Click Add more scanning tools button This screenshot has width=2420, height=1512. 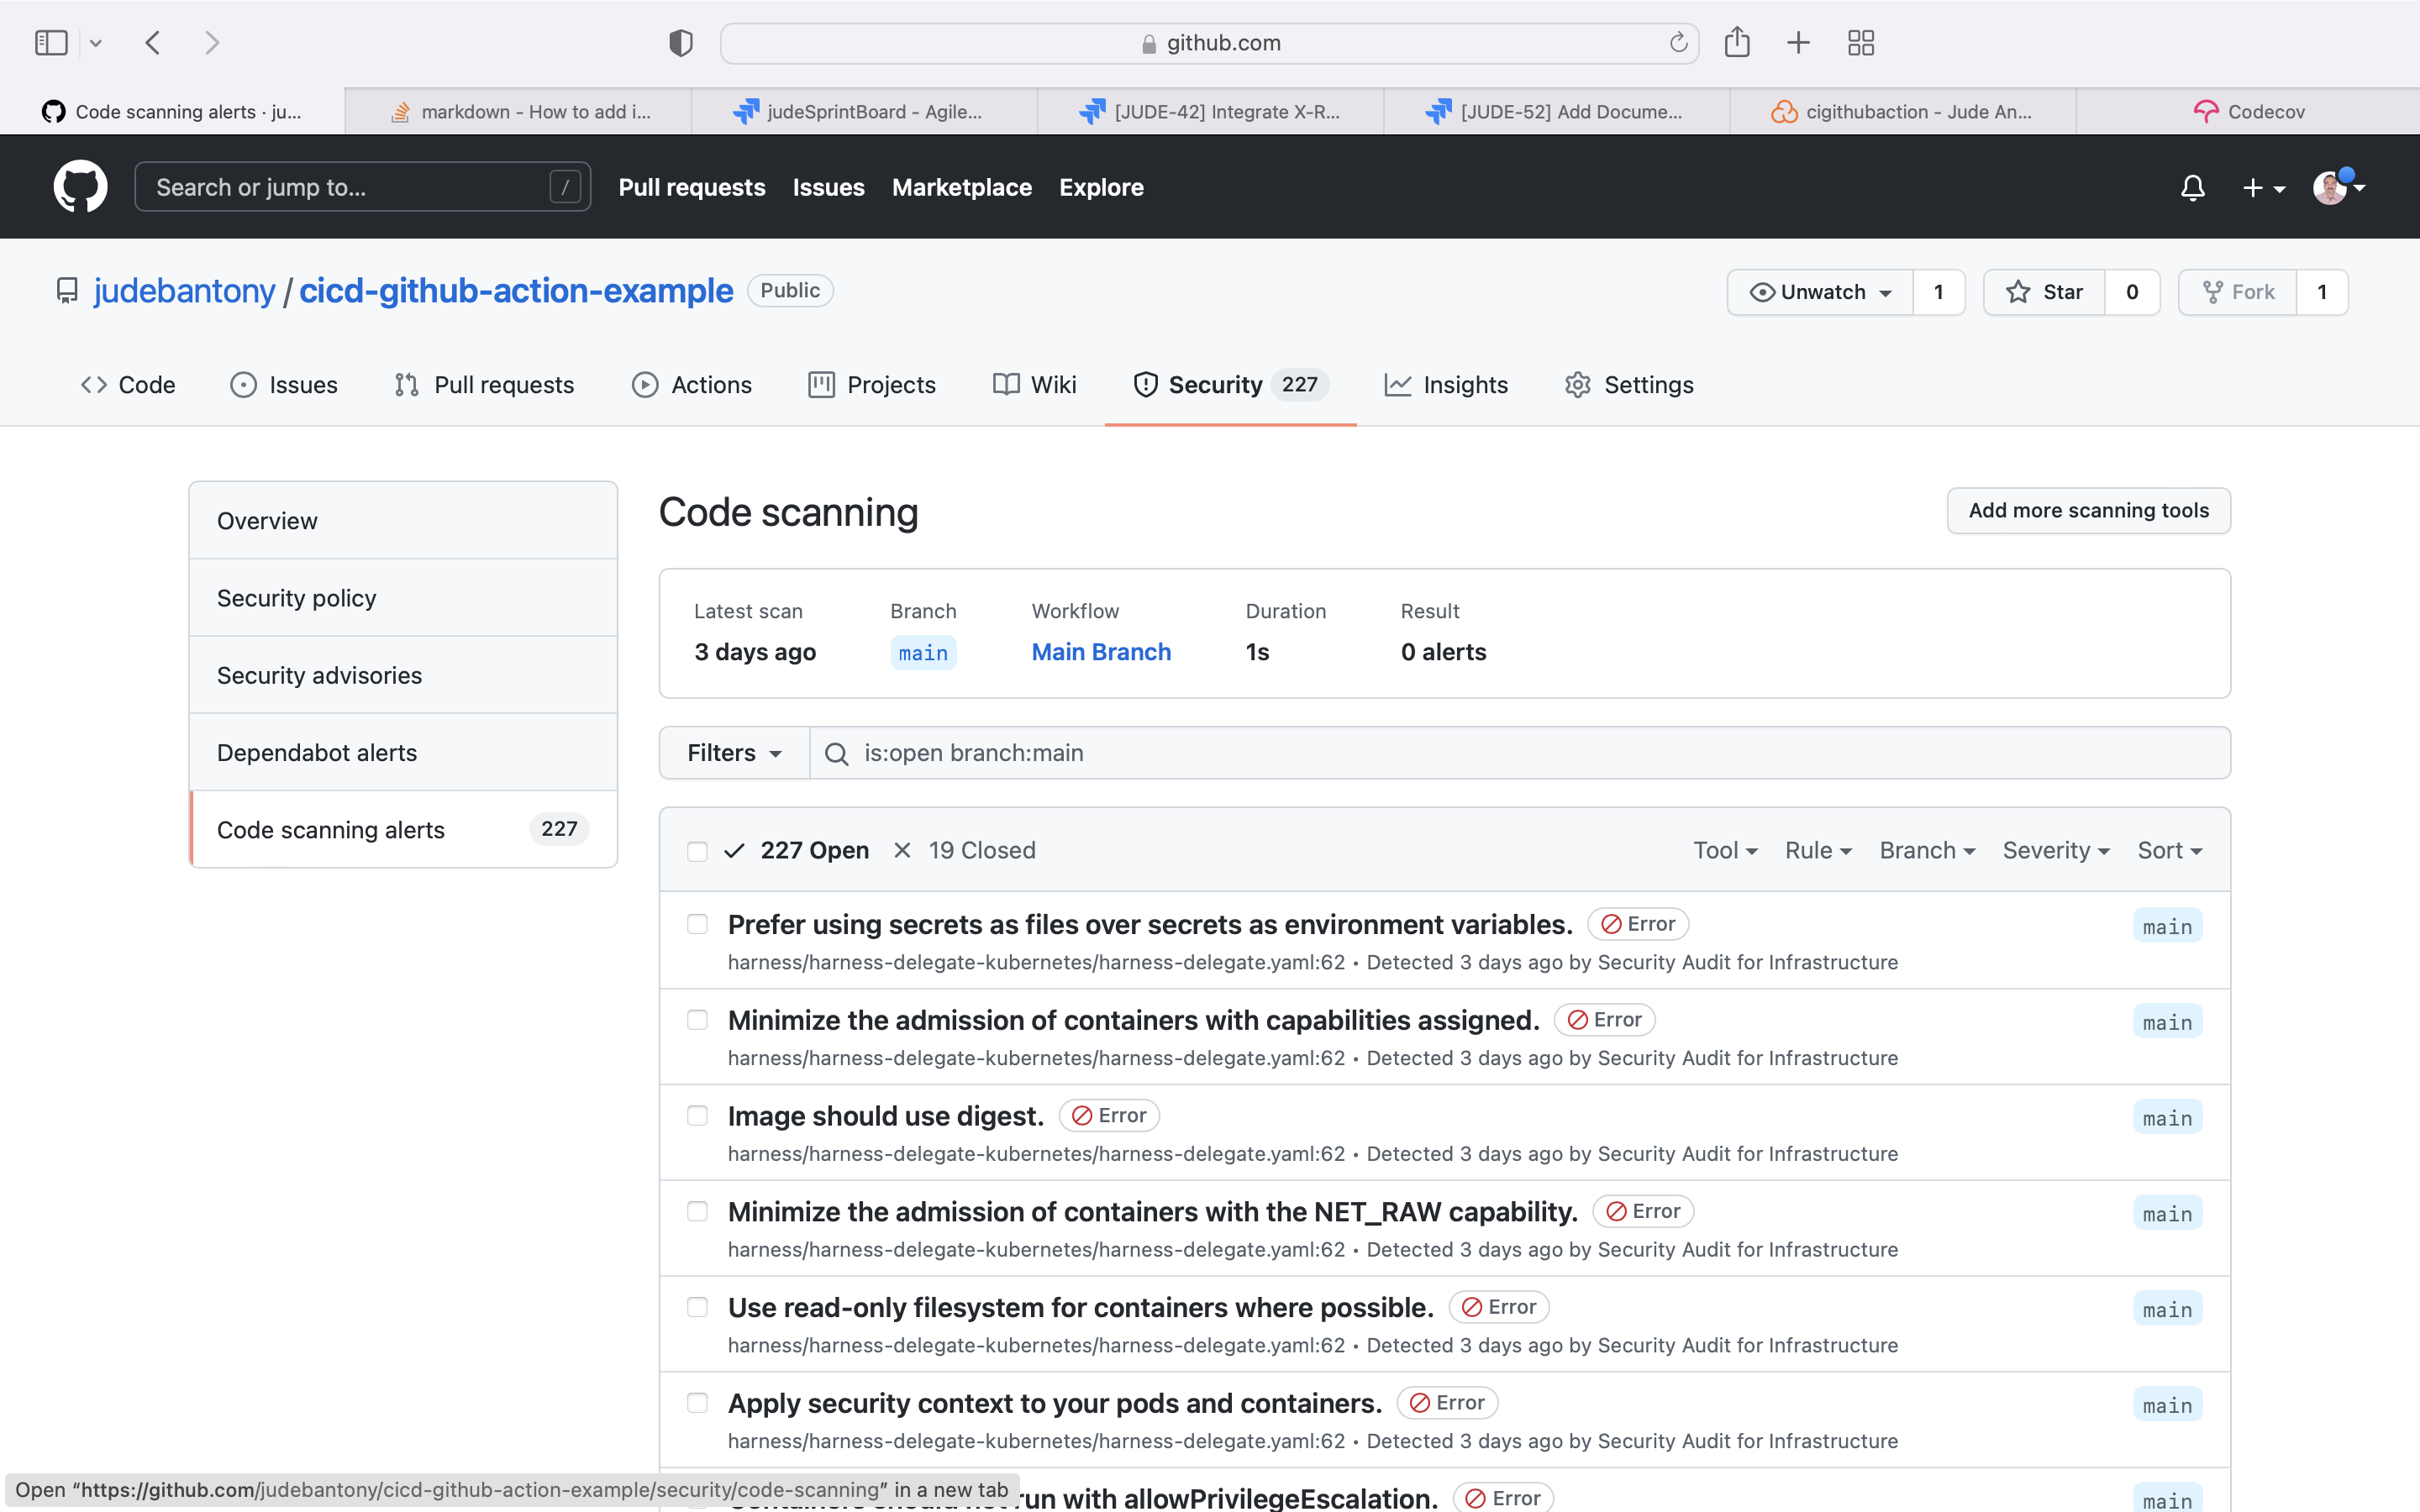click(2088, 511)
